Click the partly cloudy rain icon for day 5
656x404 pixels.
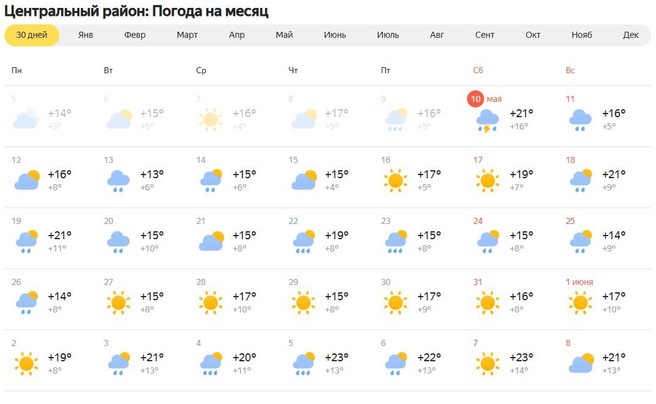(303, 362)
